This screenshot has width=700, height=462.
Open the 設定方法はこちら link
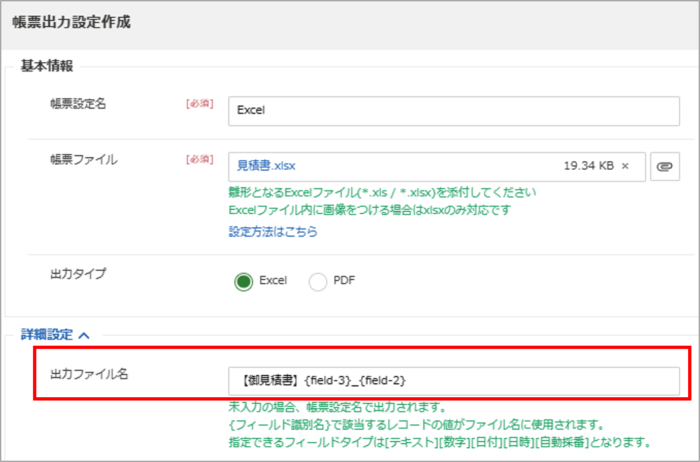(273, 232)
